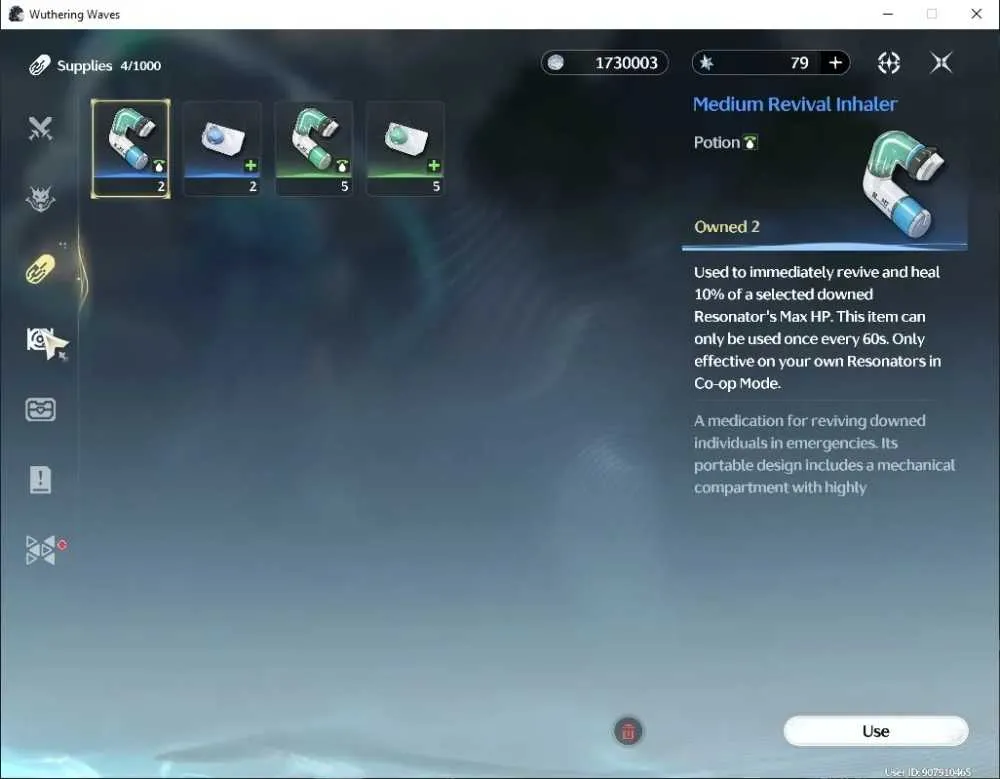Image resolution: width=1000 pixels, height=779 pixels.
Task: Click the "Used to immediately revive" description
Action: tap(818, 327)
